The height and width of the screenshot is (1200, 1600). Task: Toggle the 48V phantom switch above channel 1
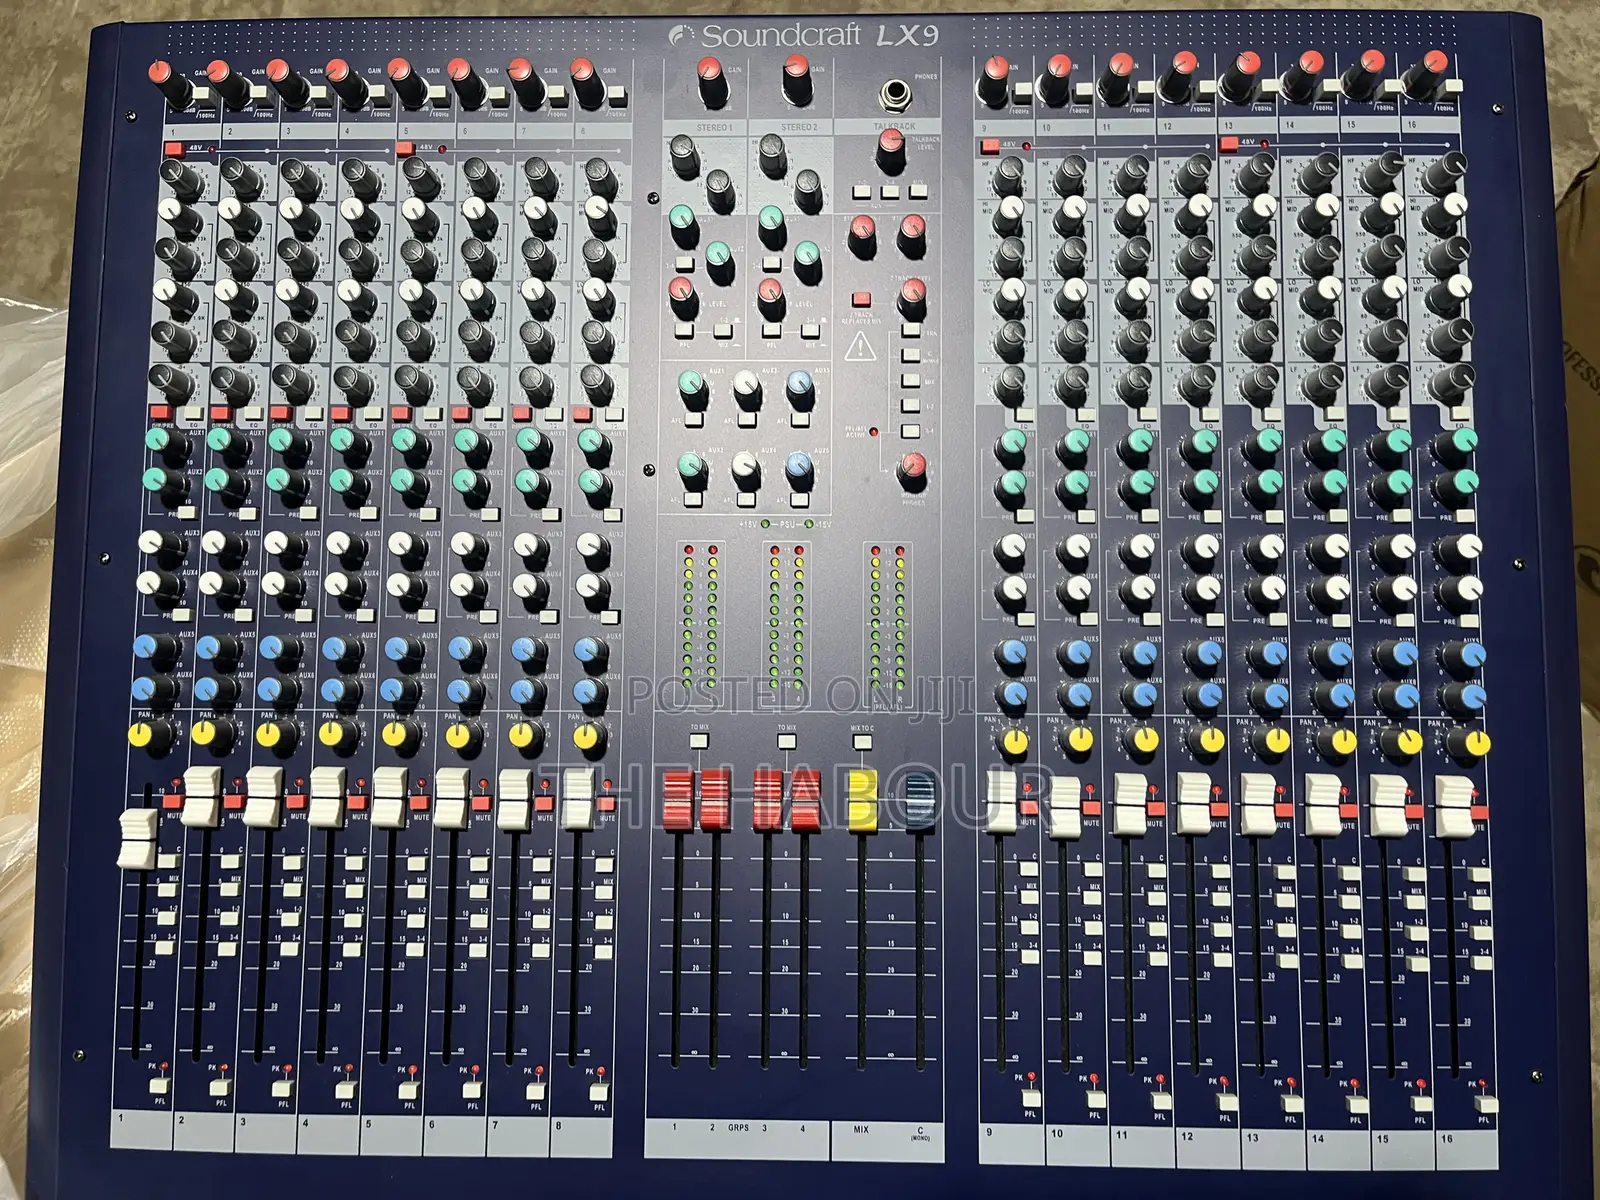tap(174, 148)
